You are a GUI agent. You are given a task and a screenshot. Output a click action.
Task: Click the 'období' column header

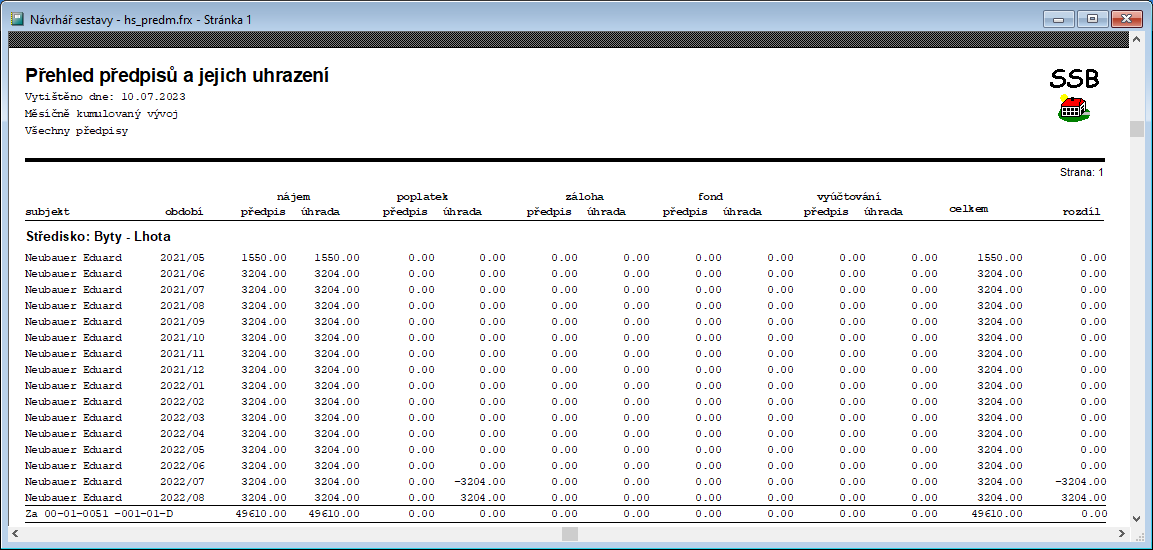click(184, 212)
